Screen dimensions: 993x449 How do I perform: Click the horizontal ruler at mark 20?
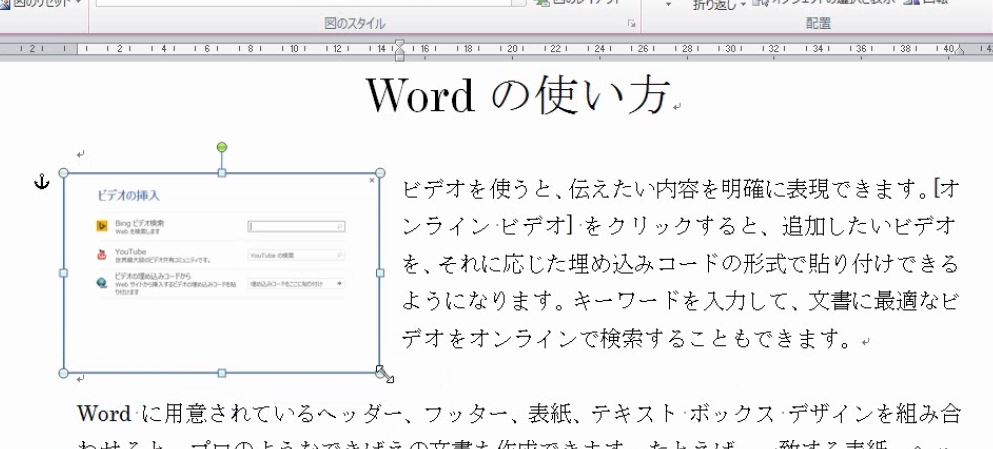512,49
